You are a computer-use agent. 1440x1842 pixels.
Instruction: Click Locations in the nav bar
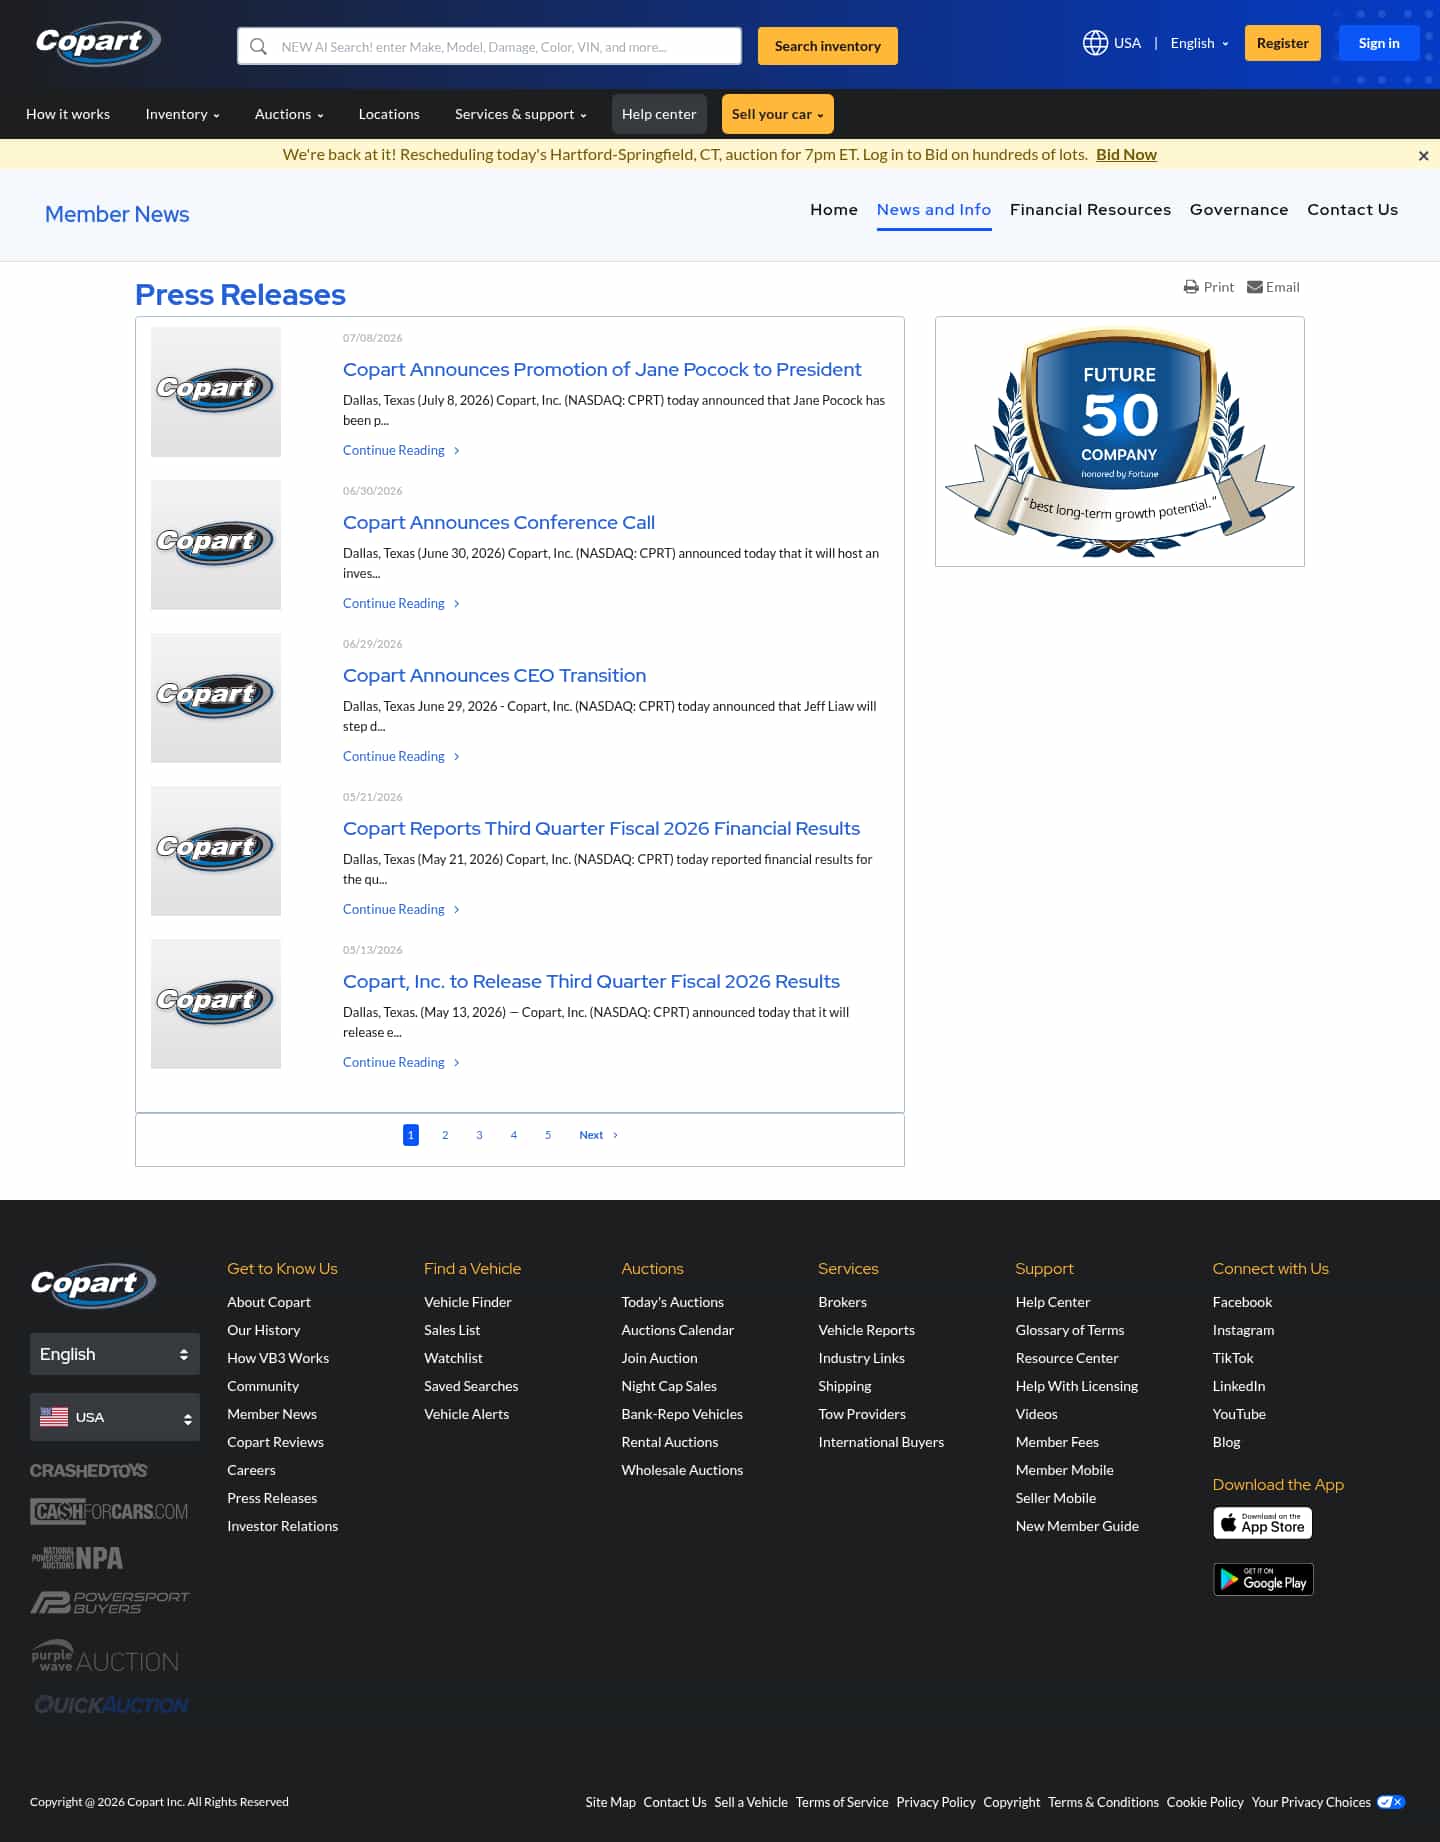coord(389,114)
